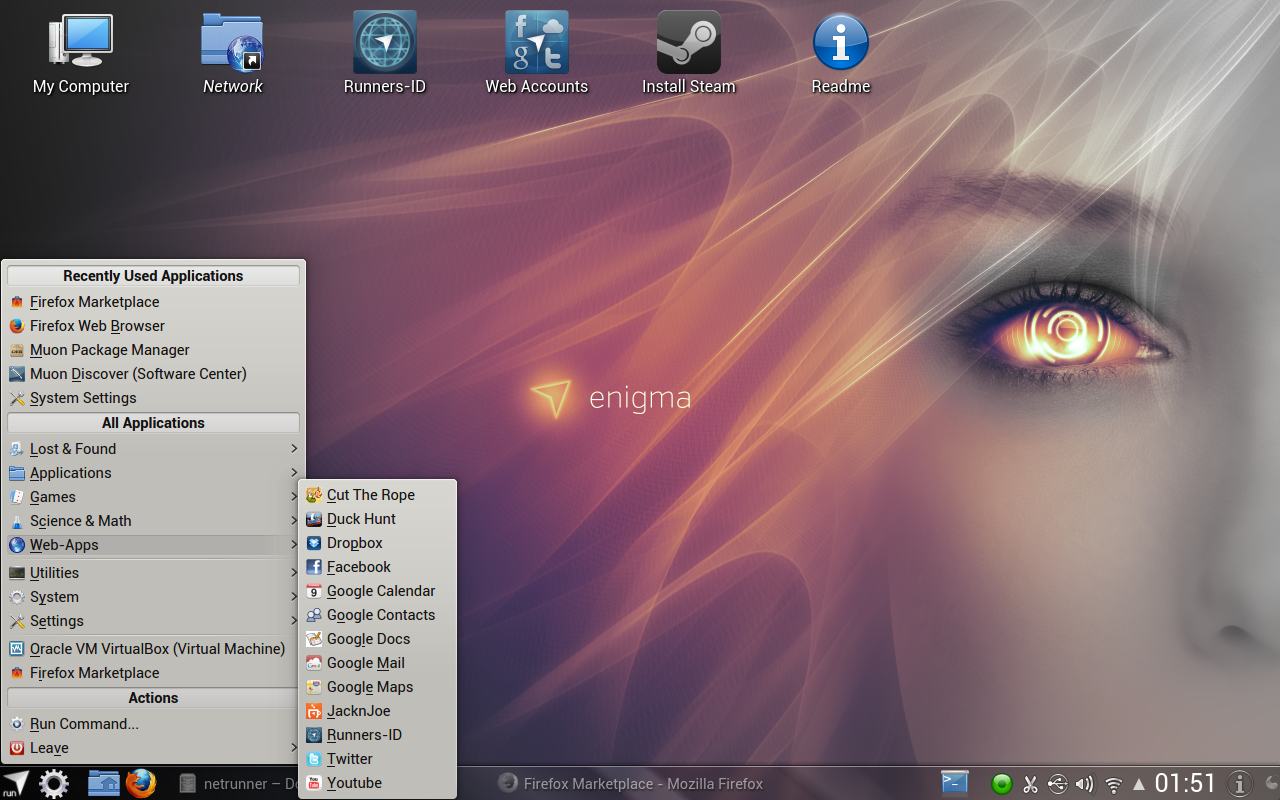Open Facebook from the Web-Apps submenu

tap(378, 567)
